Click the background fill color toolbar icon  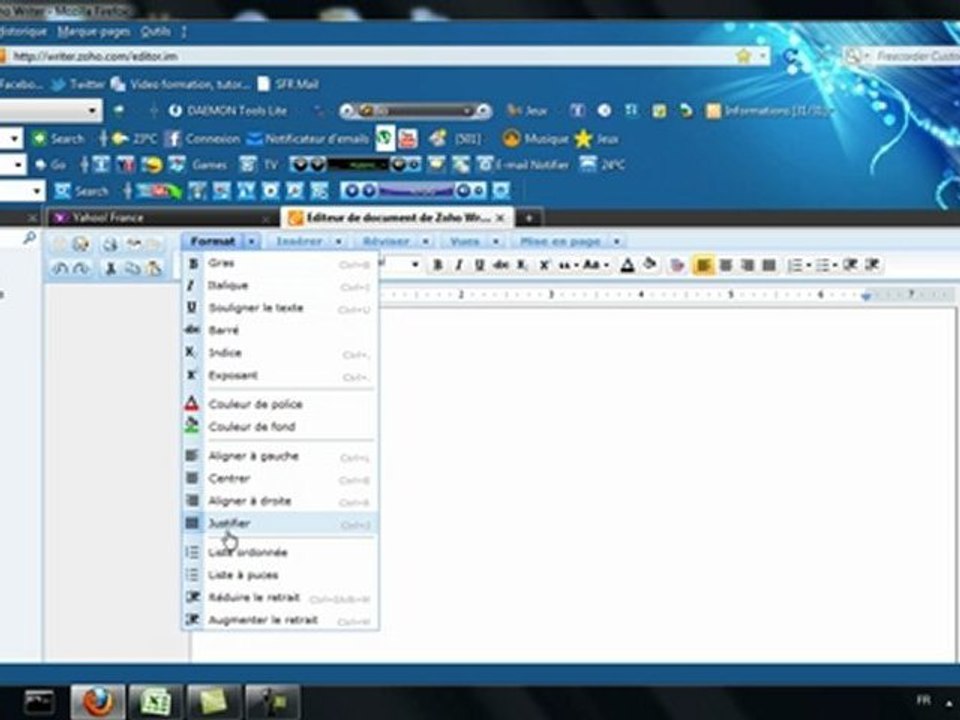pyautogui.click(x=650, y=265)
